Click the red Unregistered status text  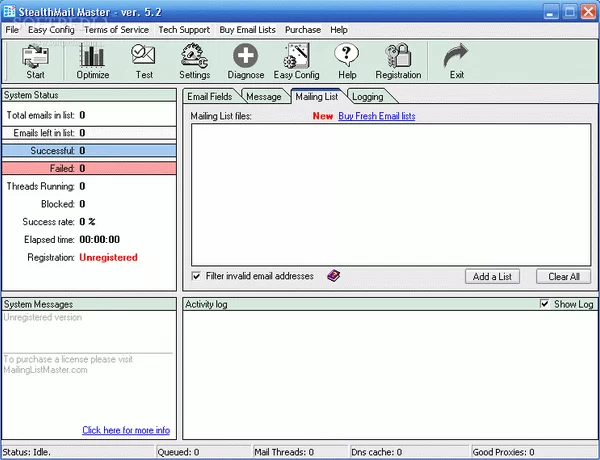click(108, 258)
